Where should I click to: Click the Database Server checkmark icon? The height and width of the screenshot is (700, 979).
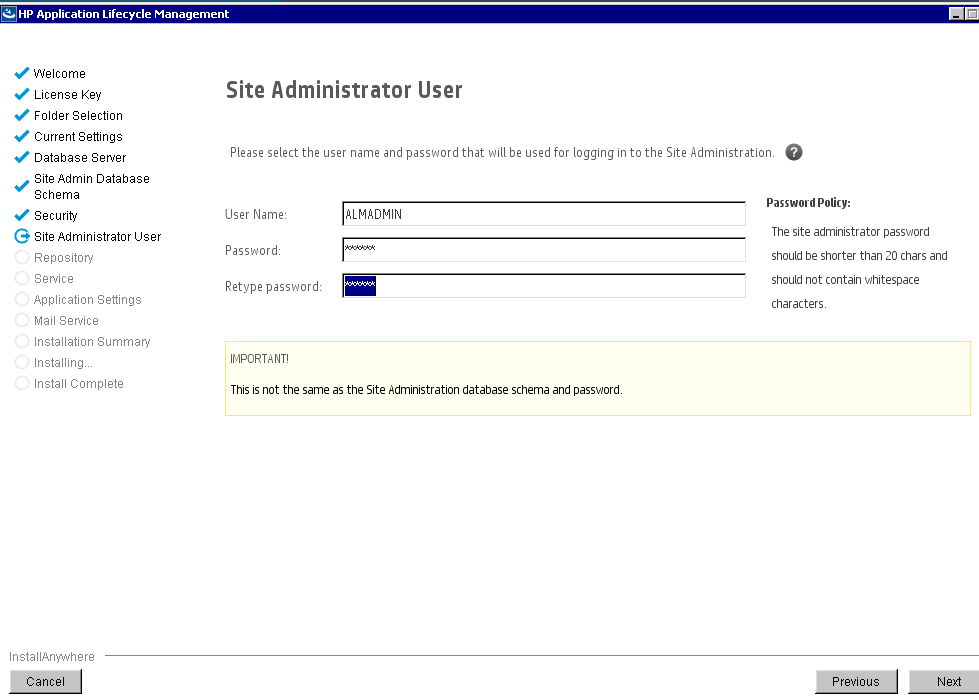click(22, 157)
